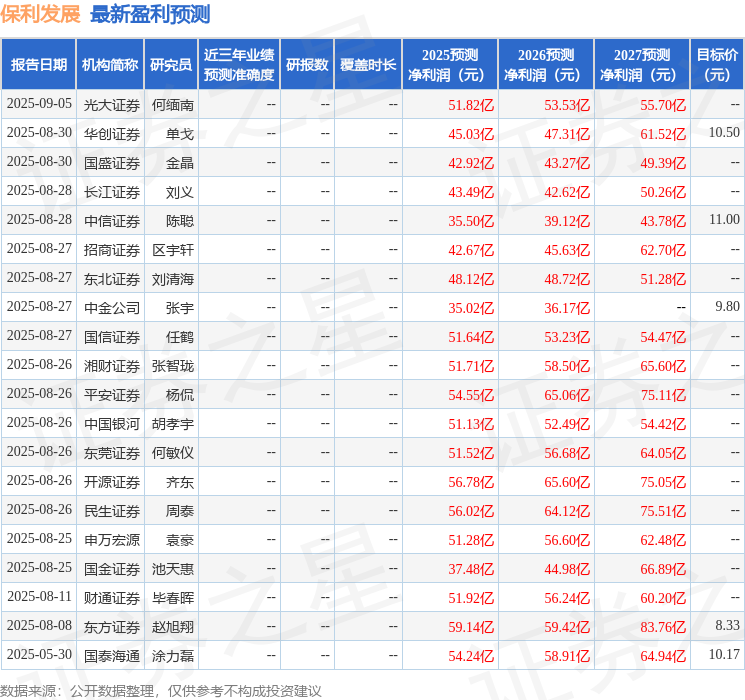
Task: Select 申万宏源 institution cell
Action: pyautogui.click(x=112, y=540)
